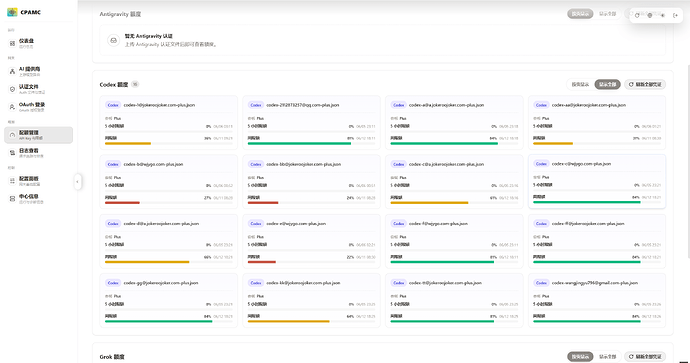Click weekly quota bar of codex-h@jokerocjoker card

coord(169,143)
